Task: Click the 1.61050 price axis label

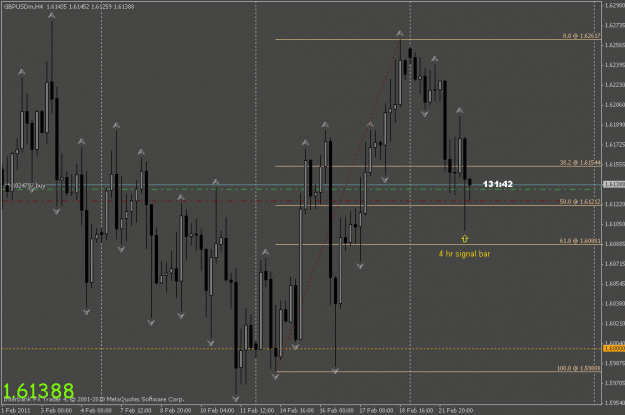Action: (x=615, y=224)
